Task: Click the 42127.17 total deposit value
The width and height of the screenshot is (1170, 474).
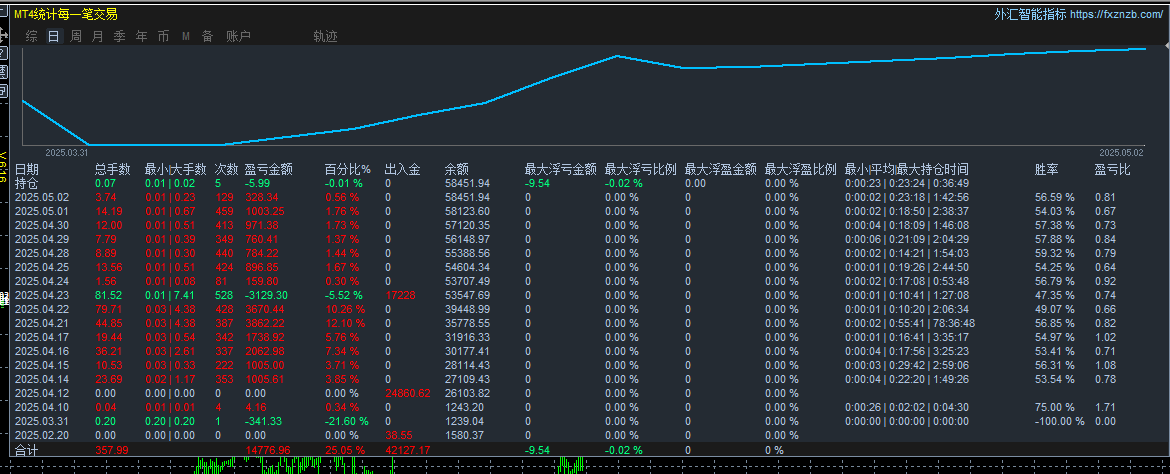Action: pos(407,450)
